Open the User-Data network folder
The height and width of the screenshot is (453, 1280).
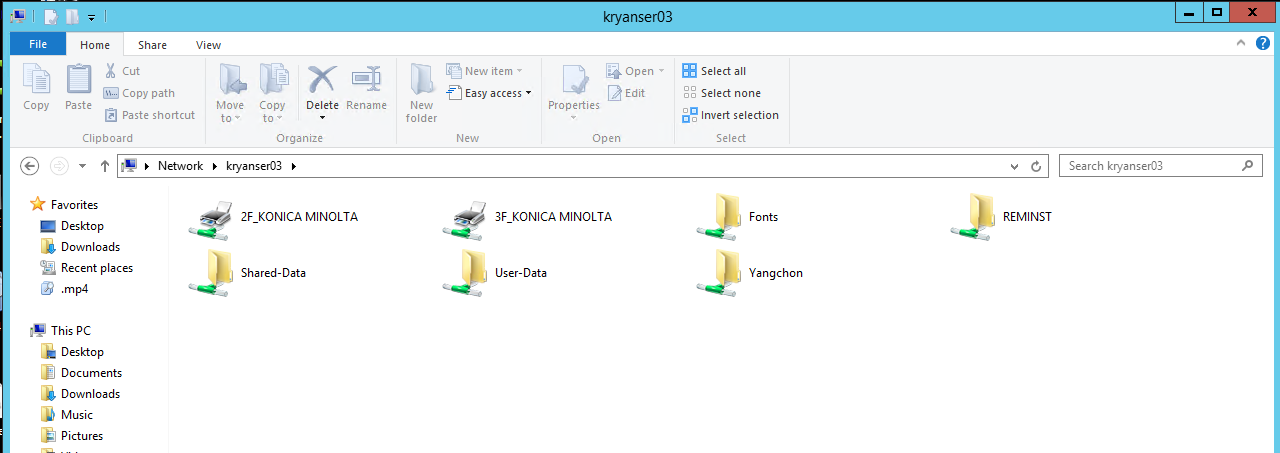coord(495,273)
